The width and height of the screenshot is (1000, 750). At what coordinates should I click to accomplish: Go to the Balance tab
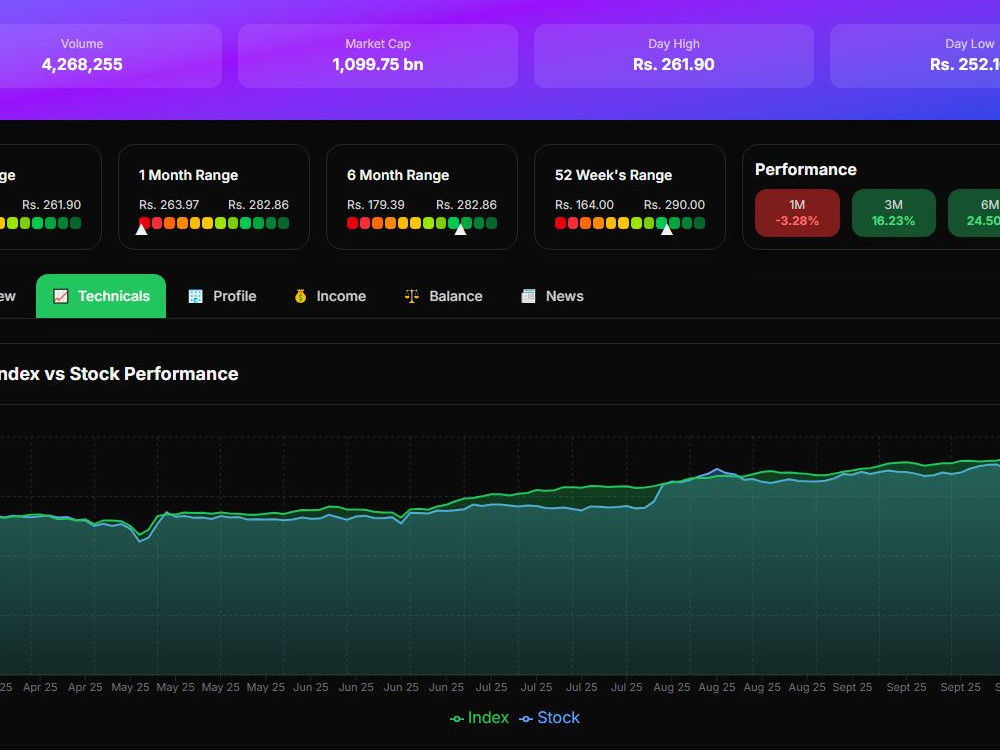click(x=443, y=296)
